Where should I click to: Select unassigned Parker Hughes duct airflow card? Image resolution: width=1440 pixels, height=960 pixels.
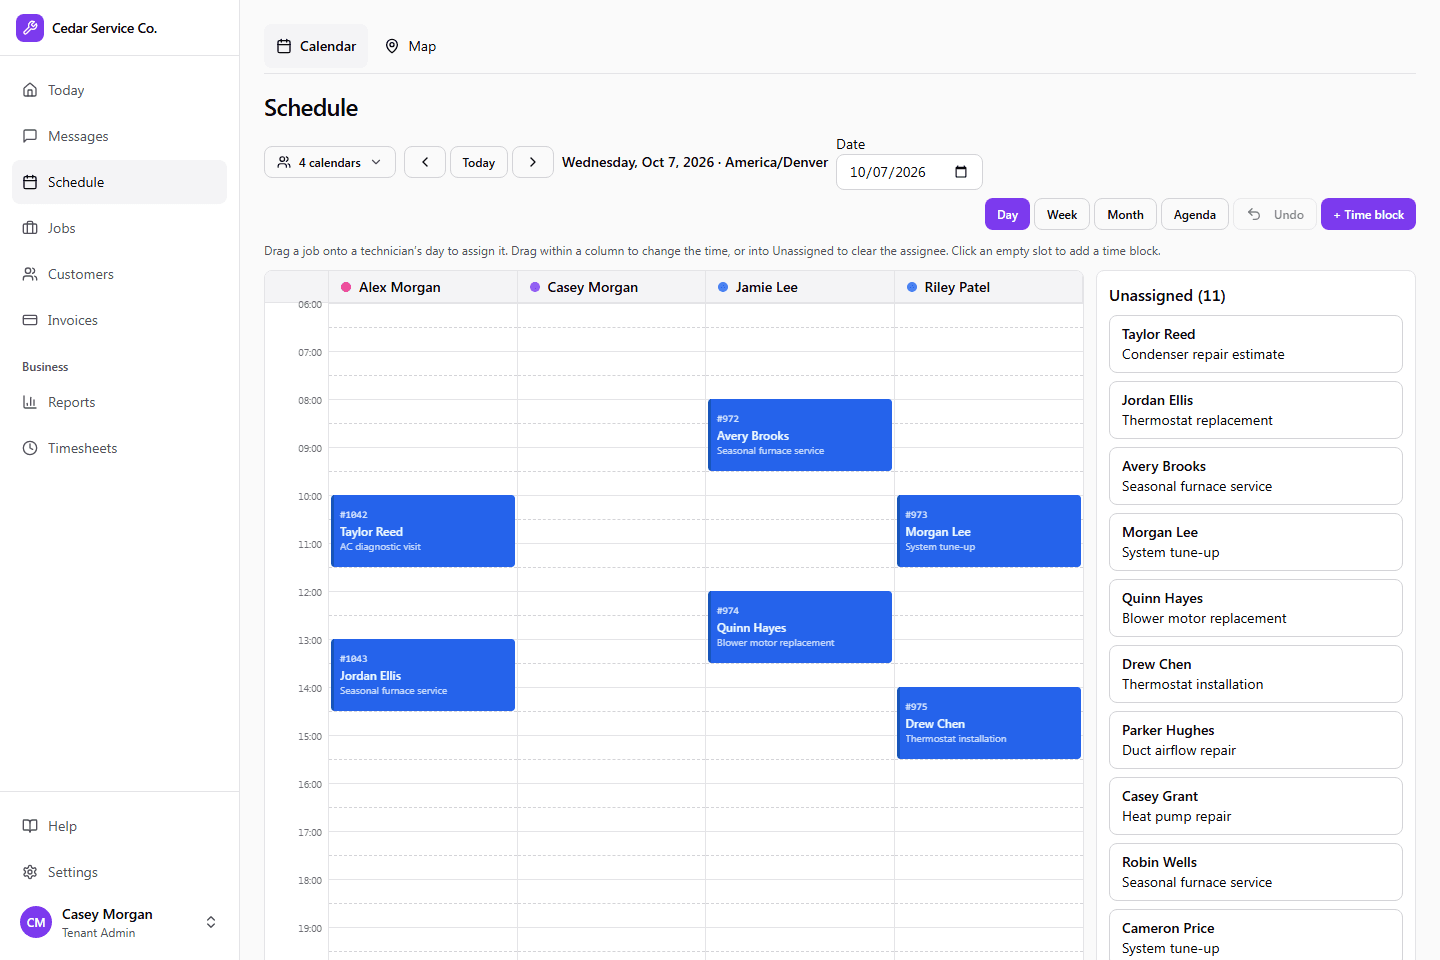click(1255, 740)
